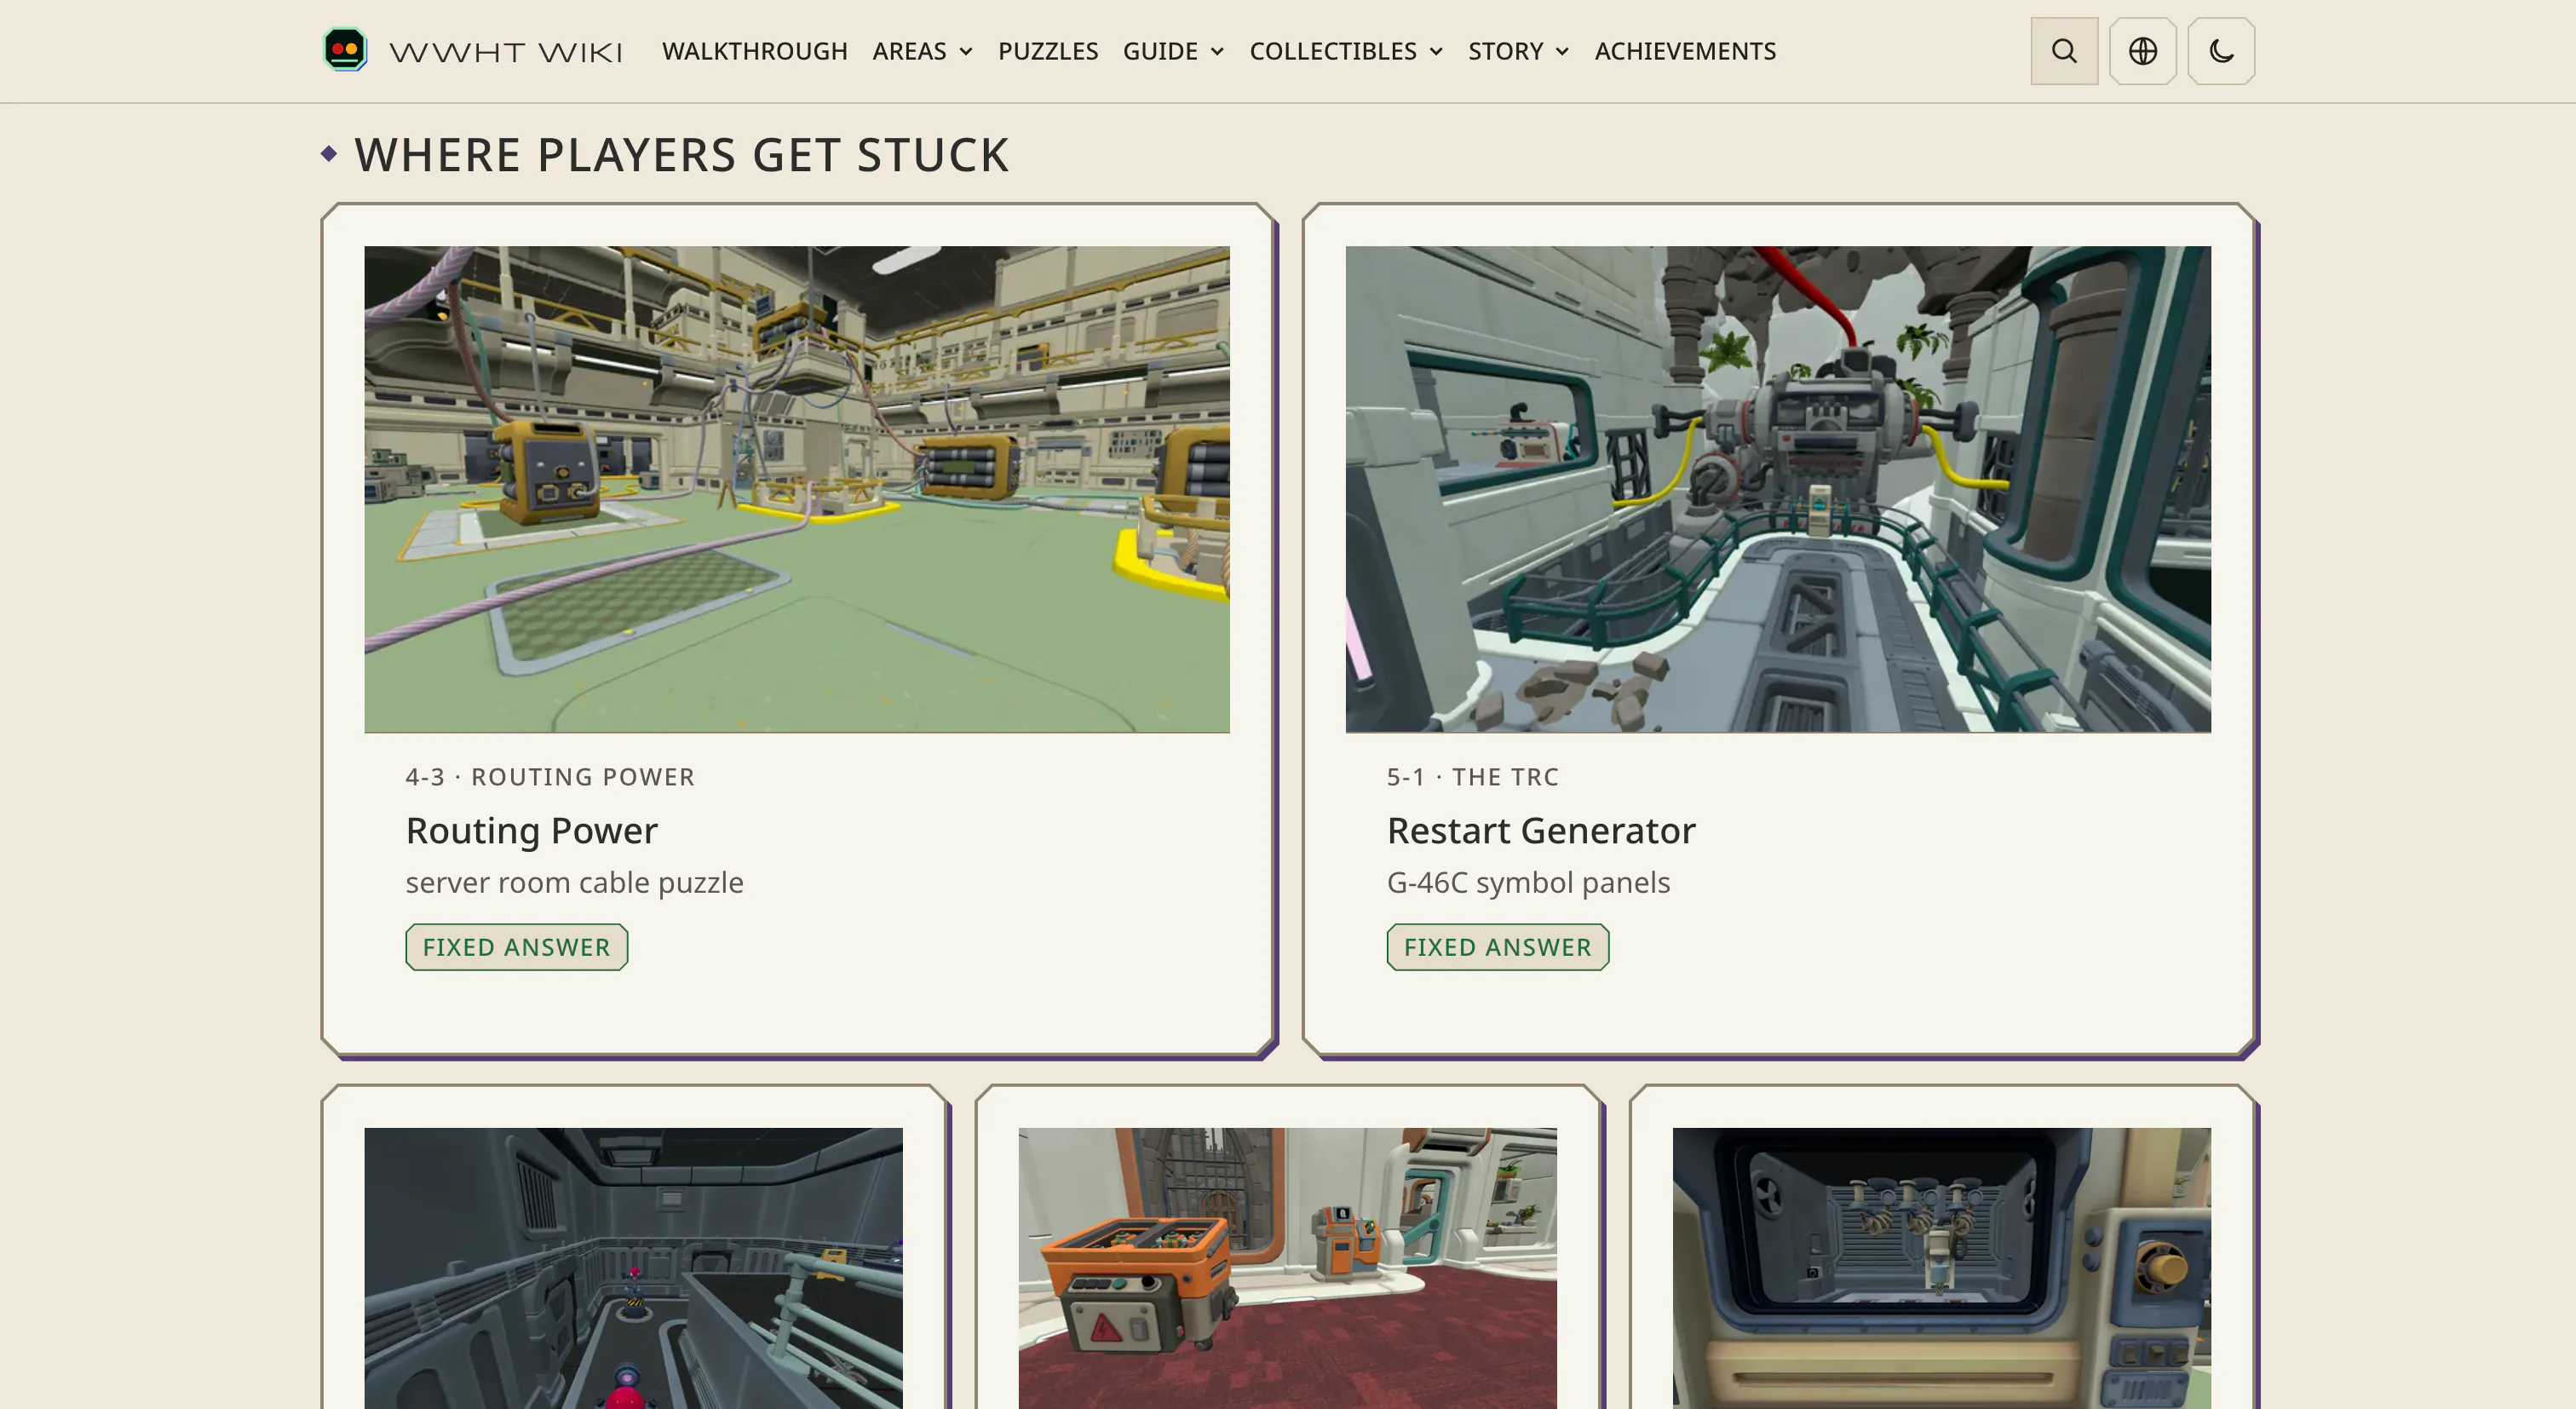Open the Routing Power title link
Screen dimensions: 2576x1409
tap(531, 831)
